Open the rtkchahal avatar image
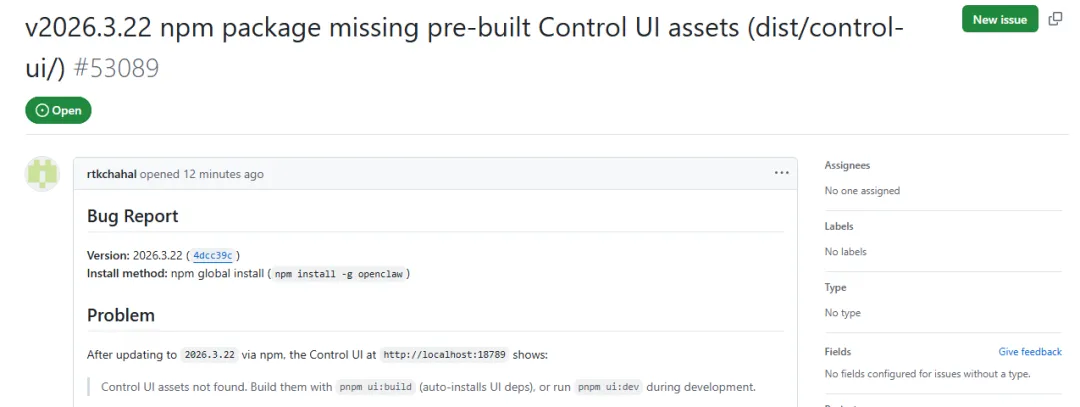 (x=42, y=174)
